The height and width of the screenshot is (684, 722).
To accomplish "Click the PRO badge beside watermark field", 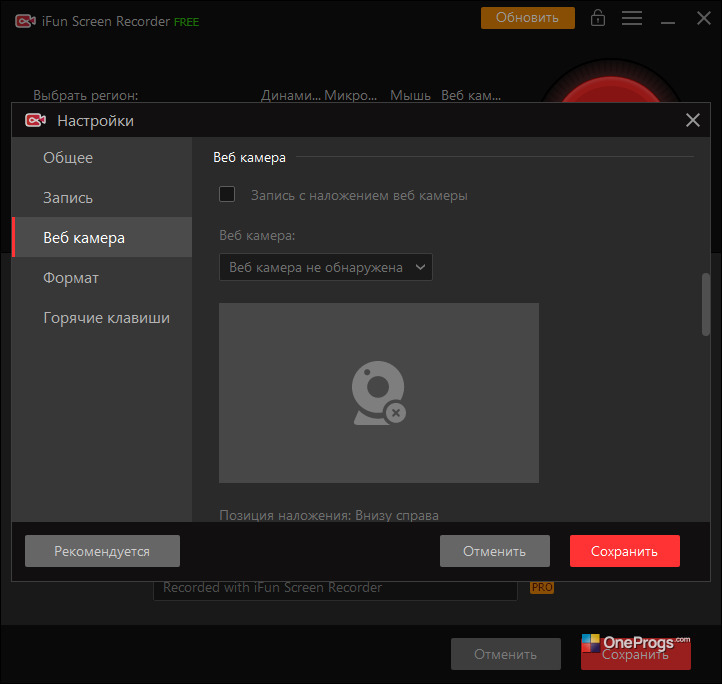I will click(x=542, y=587).
